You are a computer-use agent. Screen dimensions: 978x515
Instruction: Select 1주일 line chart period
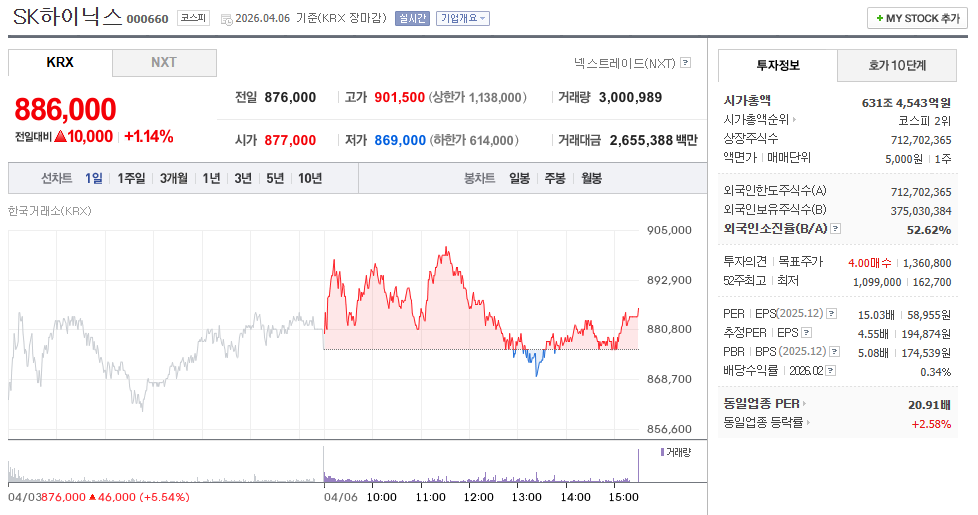point(131,178)
